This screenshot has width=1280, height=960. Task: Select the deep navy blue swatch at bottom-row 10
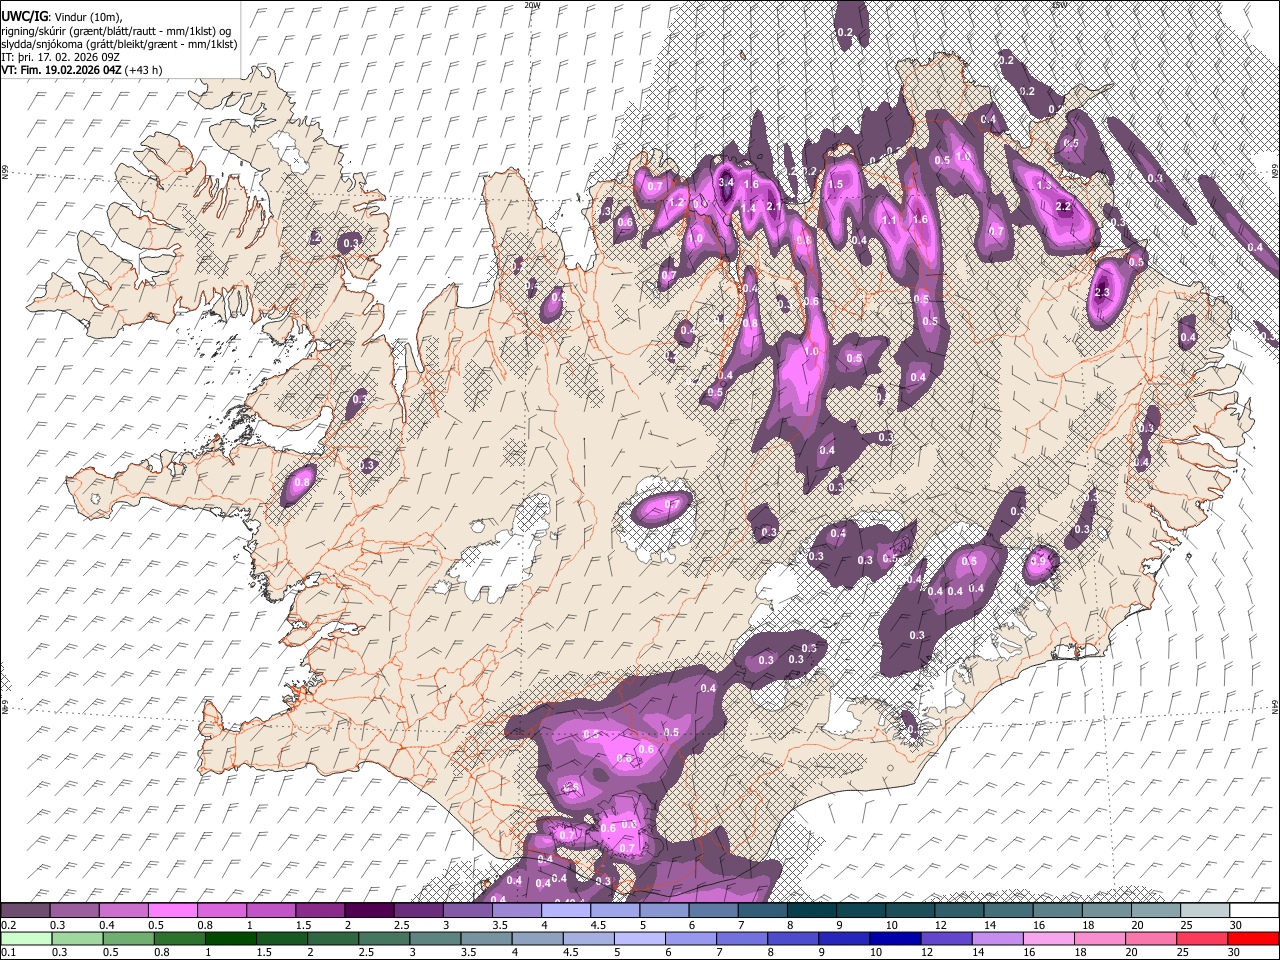[x=894, y=938]
